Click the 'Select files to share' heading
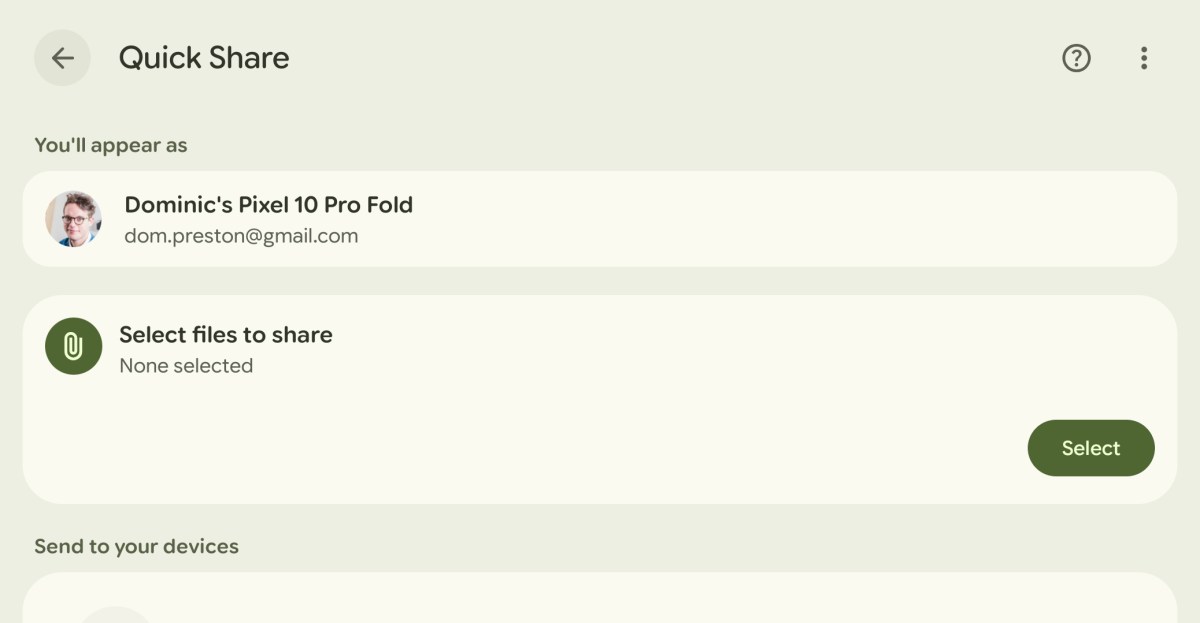This screenshot has width=1200, height=623. 226,335
